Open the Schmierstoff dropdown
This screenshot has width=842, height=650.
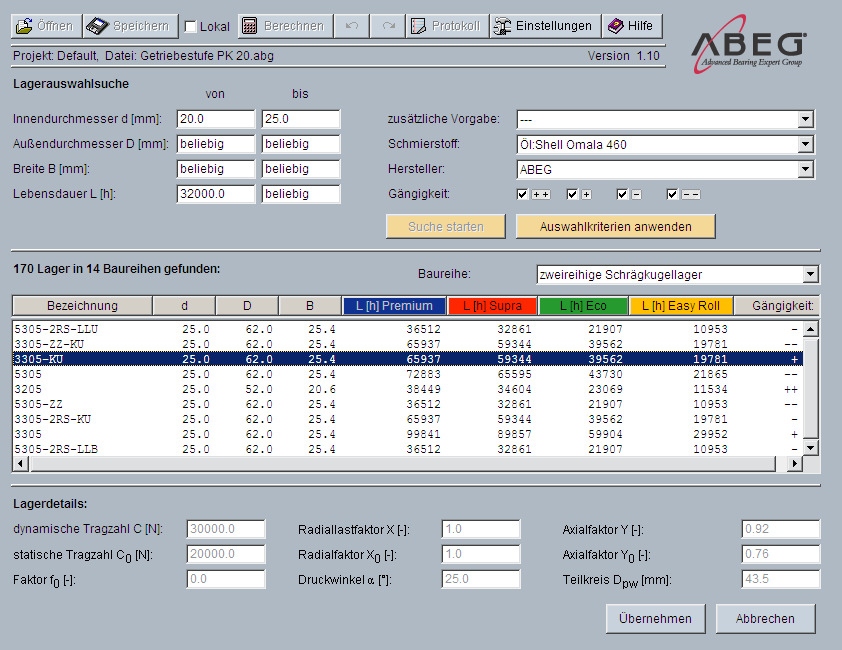click(x=805, y=144)
